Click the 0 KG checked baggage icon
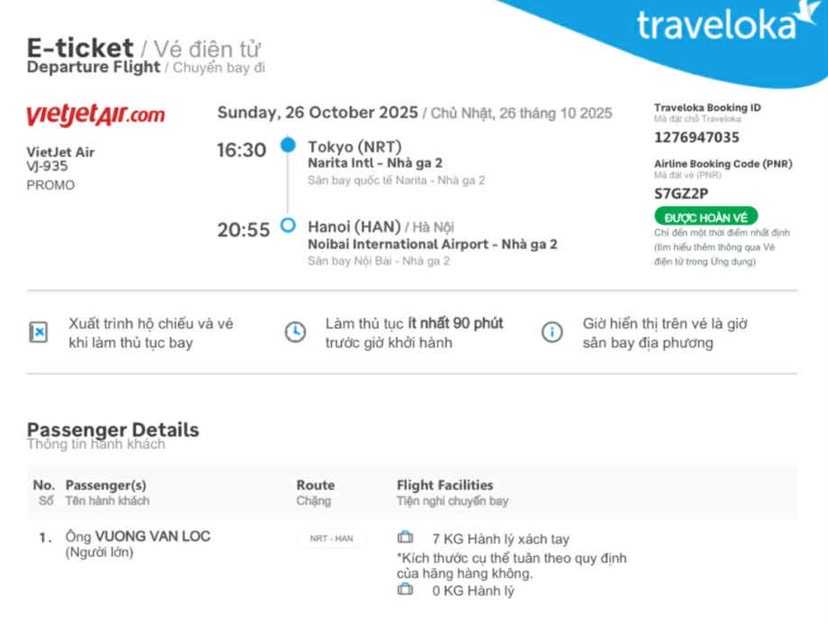 405,590
